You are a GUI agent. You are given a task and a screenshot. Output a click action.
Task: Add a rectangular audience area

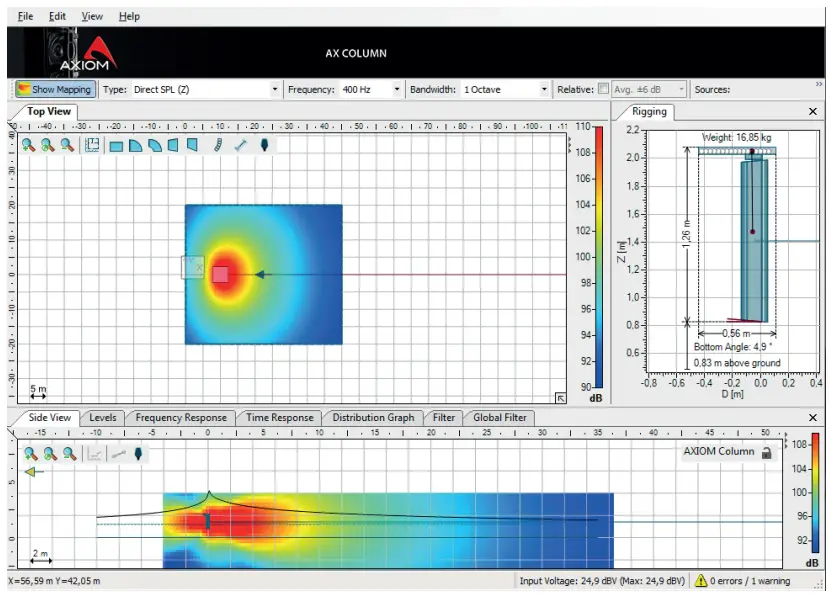(x=116, y=146)
